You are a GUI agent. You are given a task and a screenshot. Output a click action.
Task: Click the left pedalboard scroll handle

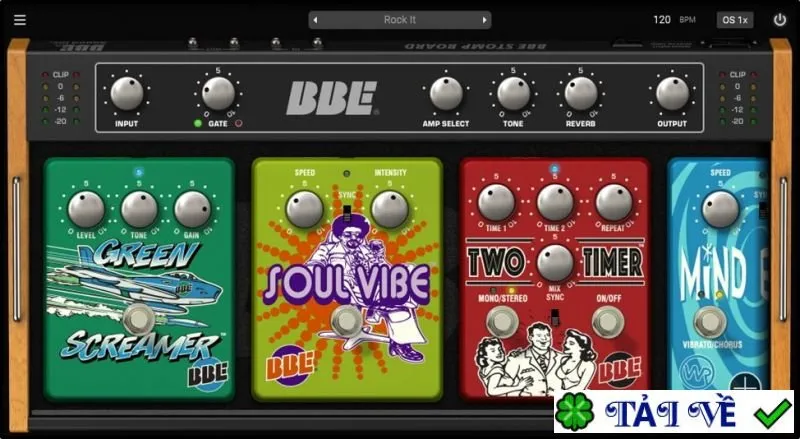point(17,249)
